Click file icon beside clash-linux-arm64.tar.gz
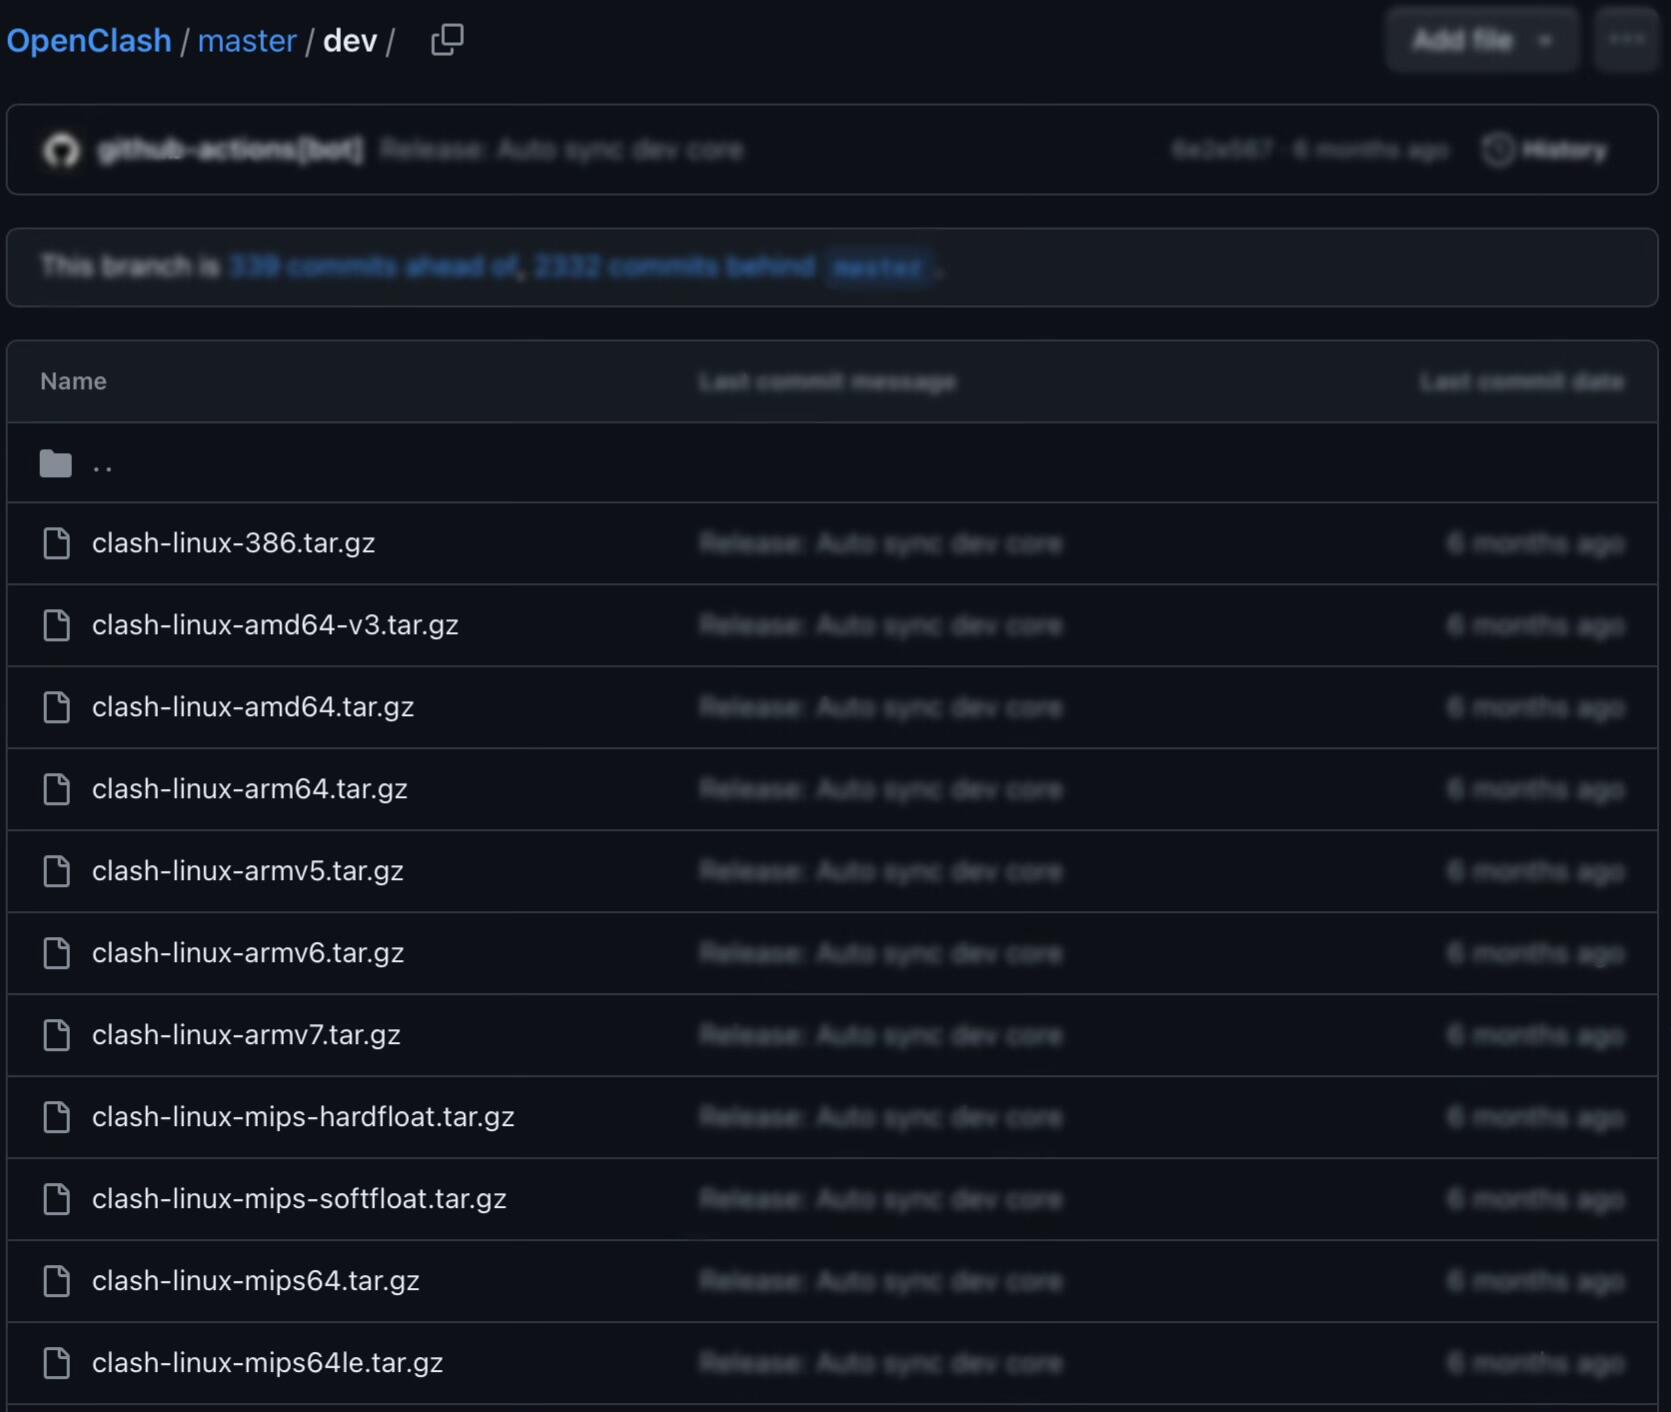The width and height of the screenshot is (1671, 1412). pos(57,789)
